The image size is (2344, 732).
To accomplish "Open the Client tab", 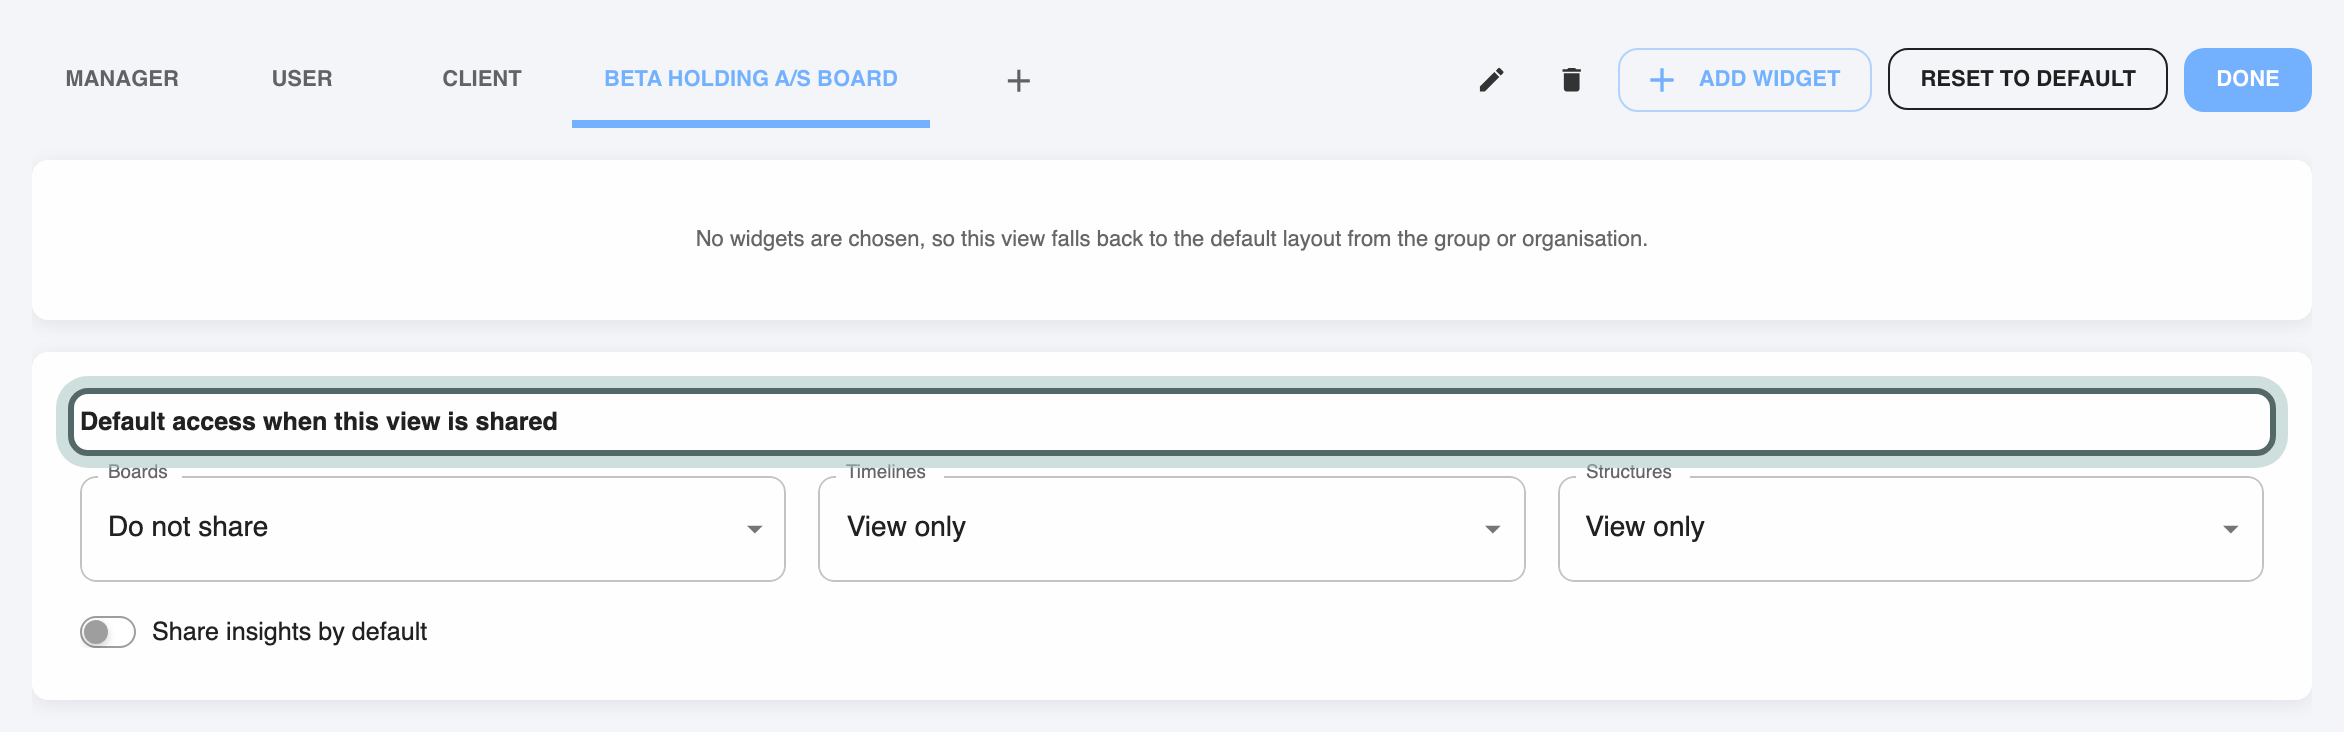I will [x=482, y=79].
